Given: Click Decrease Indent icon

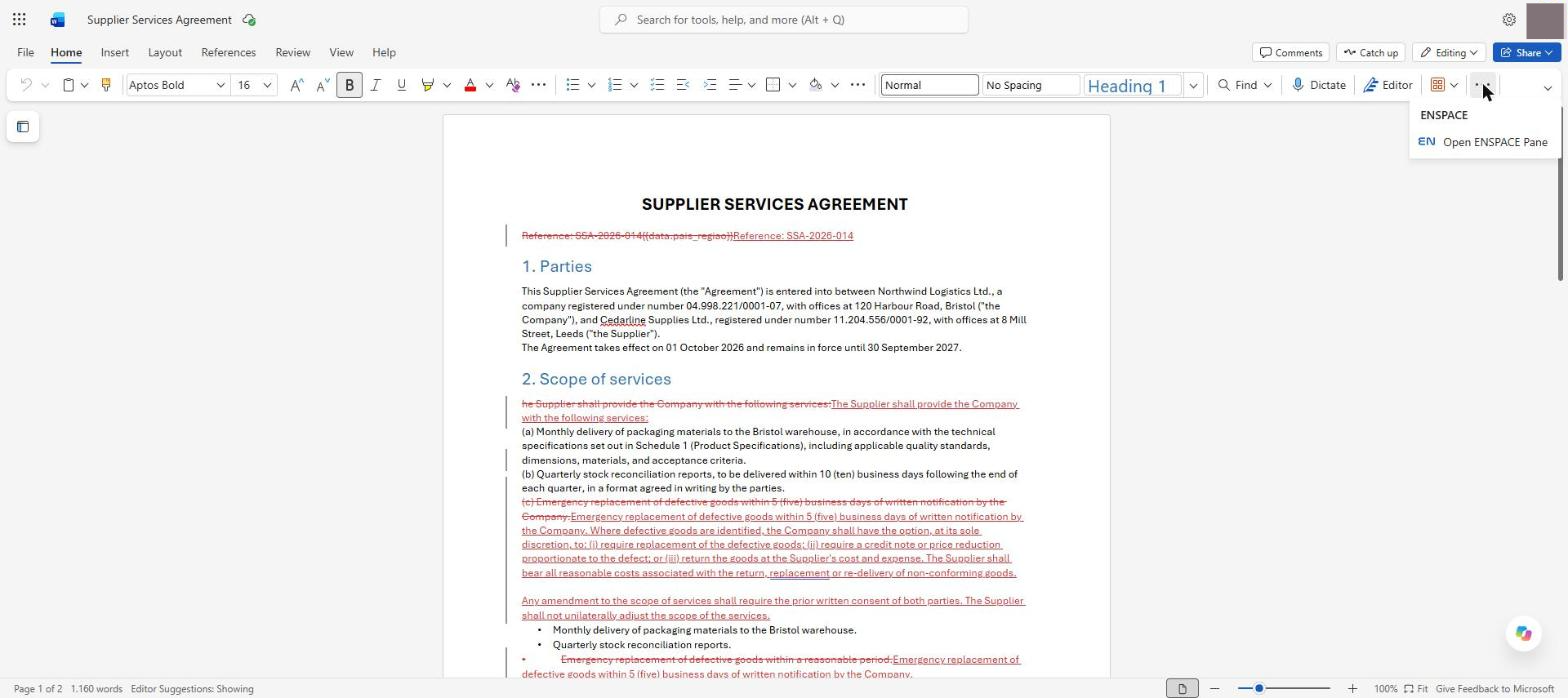Looking at the screenshot, I should click(x=683, y=85).
